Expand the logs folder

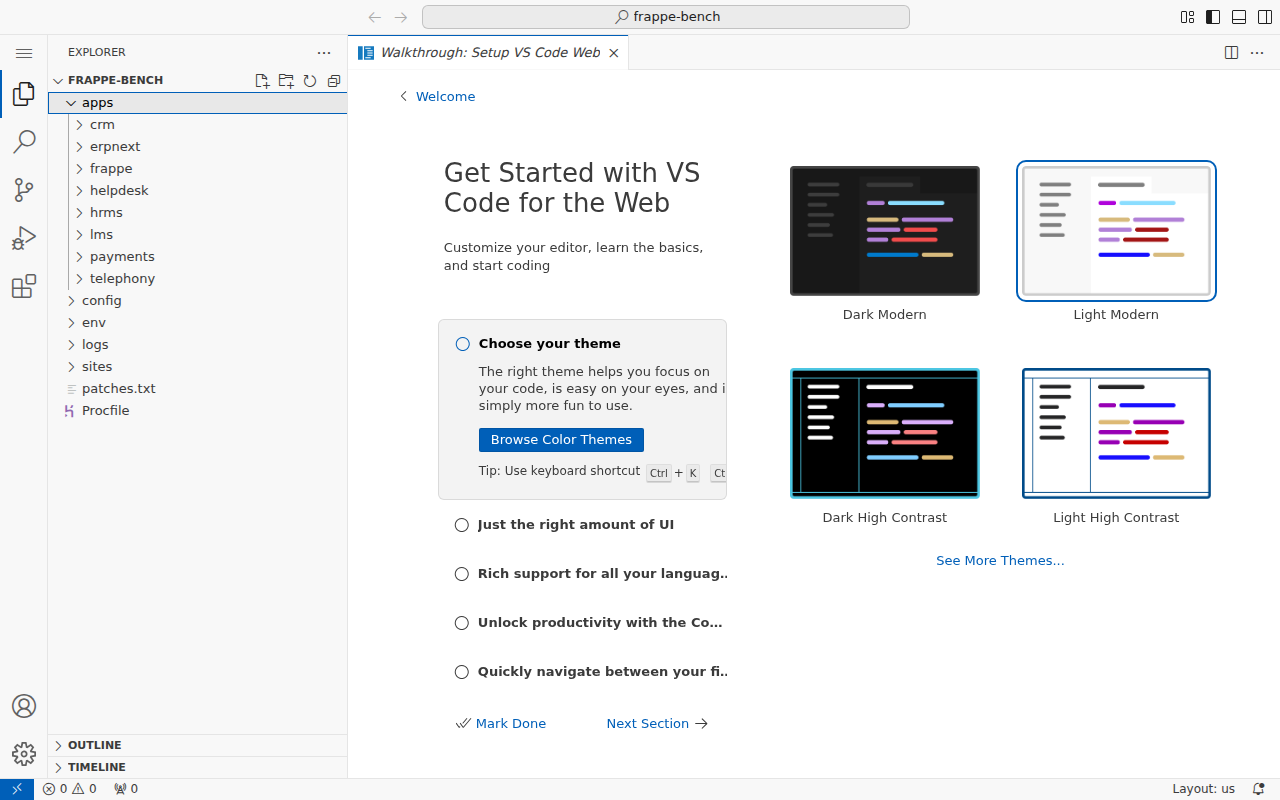[x=198, y=345]
